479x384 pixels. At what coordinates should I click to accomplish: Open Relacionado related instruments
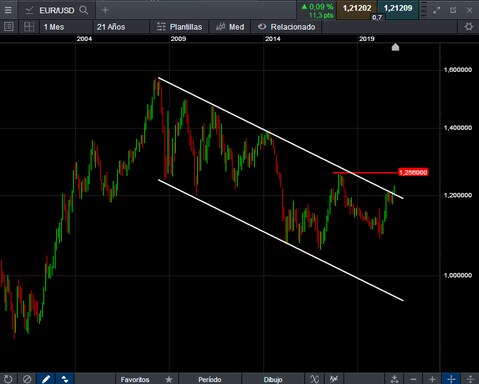point(287,27)
